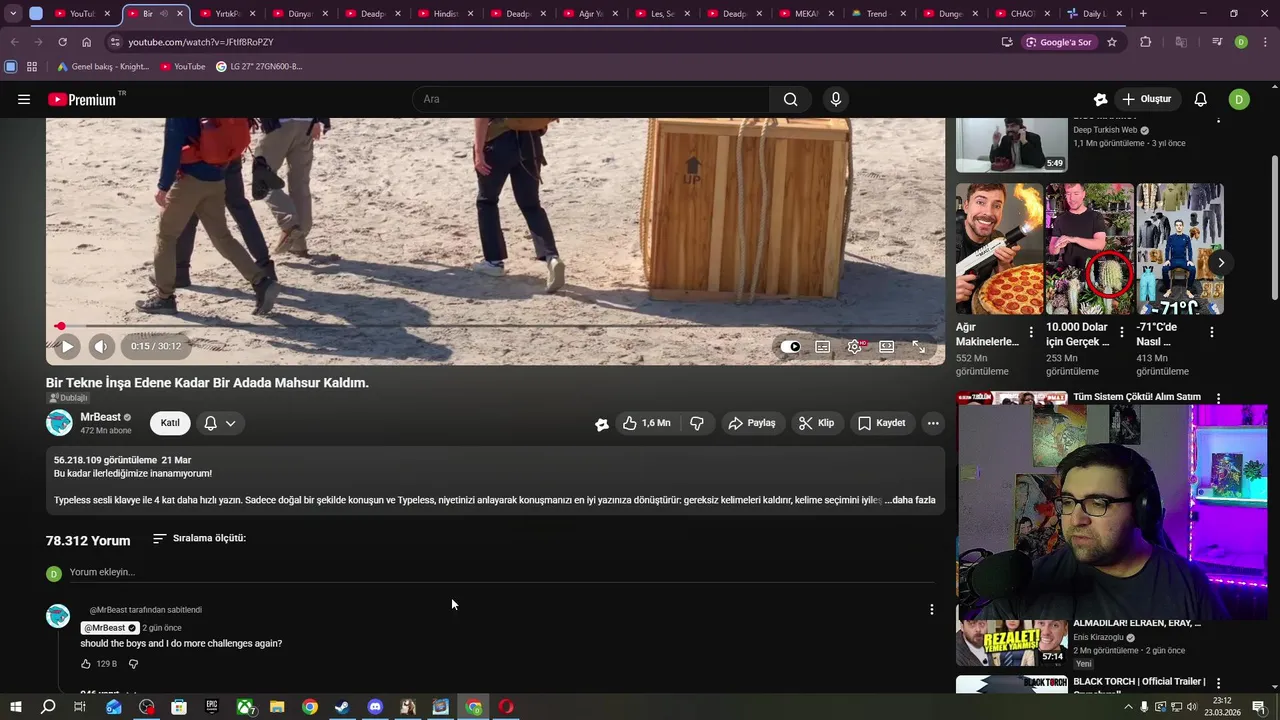Save video with Kaydet button
This screenshot has width=1280, height=720.
point(881,423)
